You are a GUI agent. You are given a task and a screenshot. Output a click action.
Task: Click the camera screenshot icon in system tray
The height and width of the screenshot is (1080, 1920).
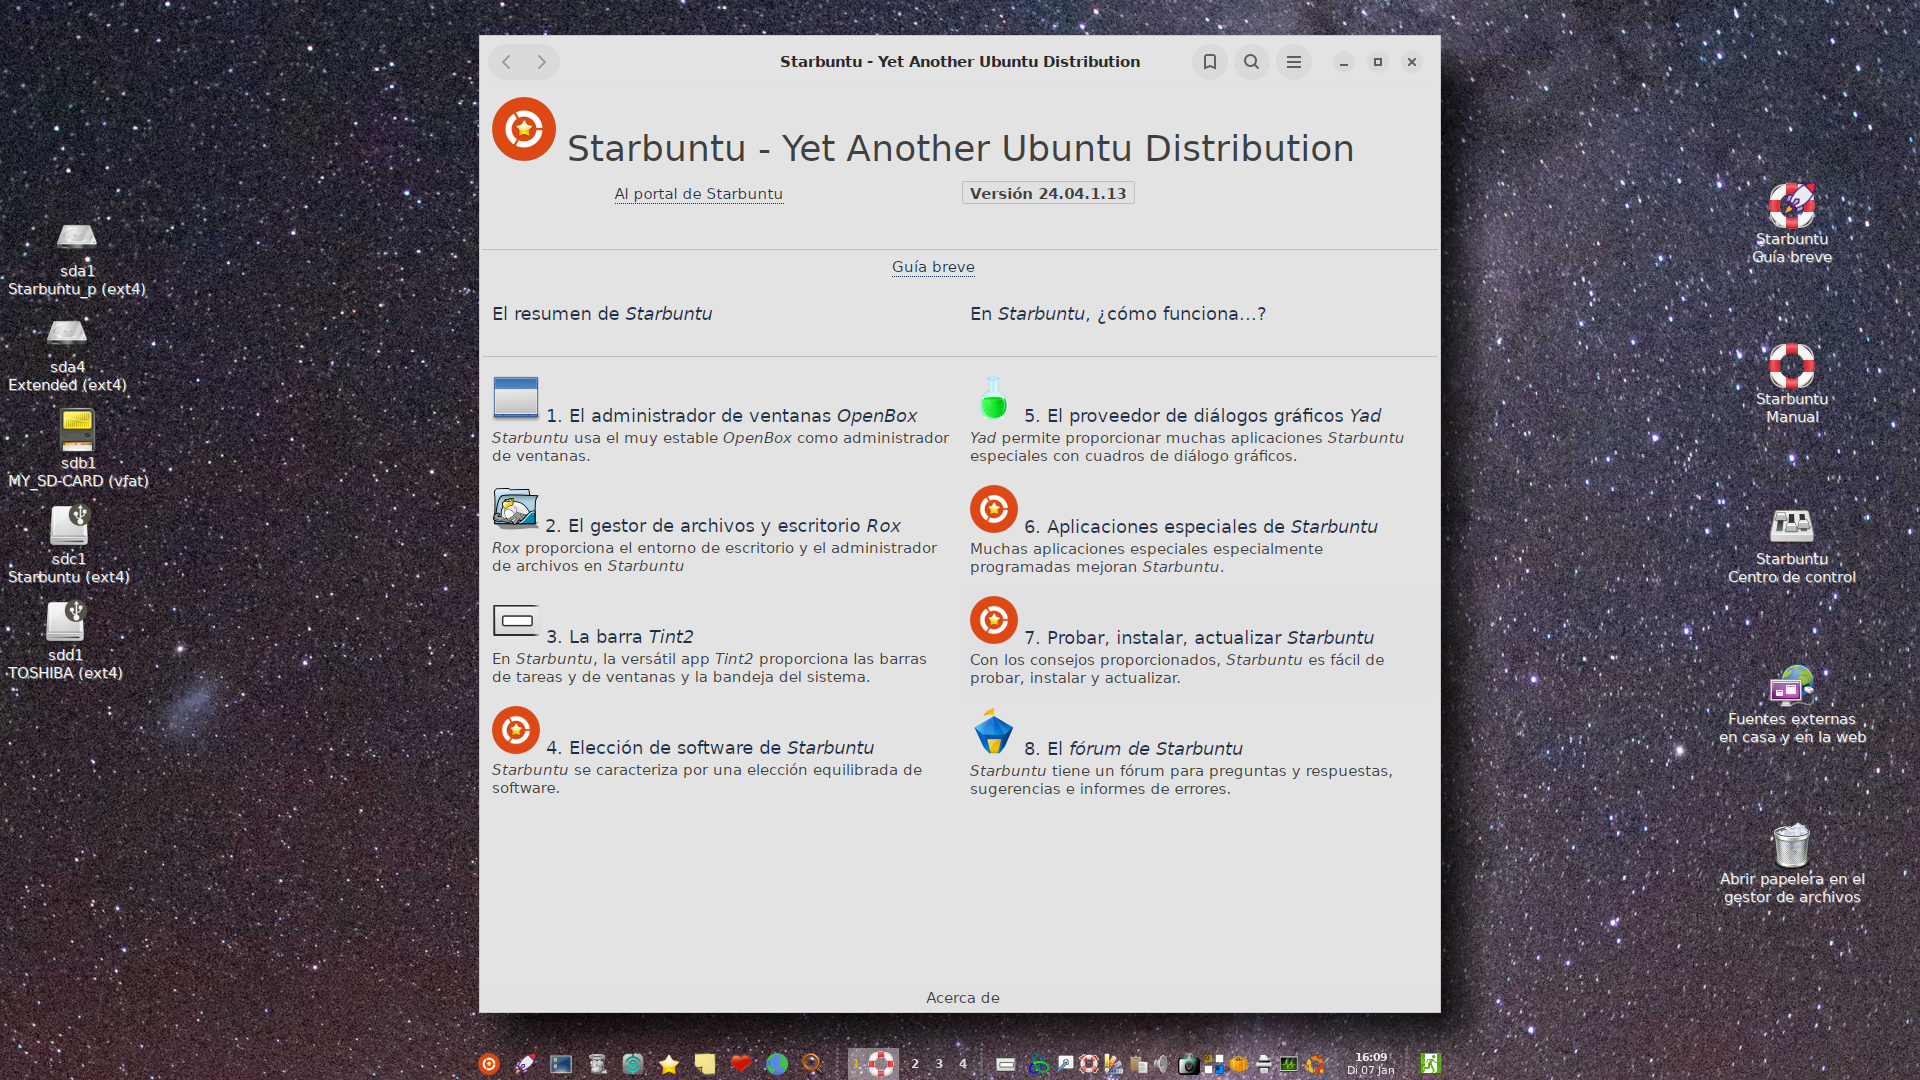[1188, 1065]
